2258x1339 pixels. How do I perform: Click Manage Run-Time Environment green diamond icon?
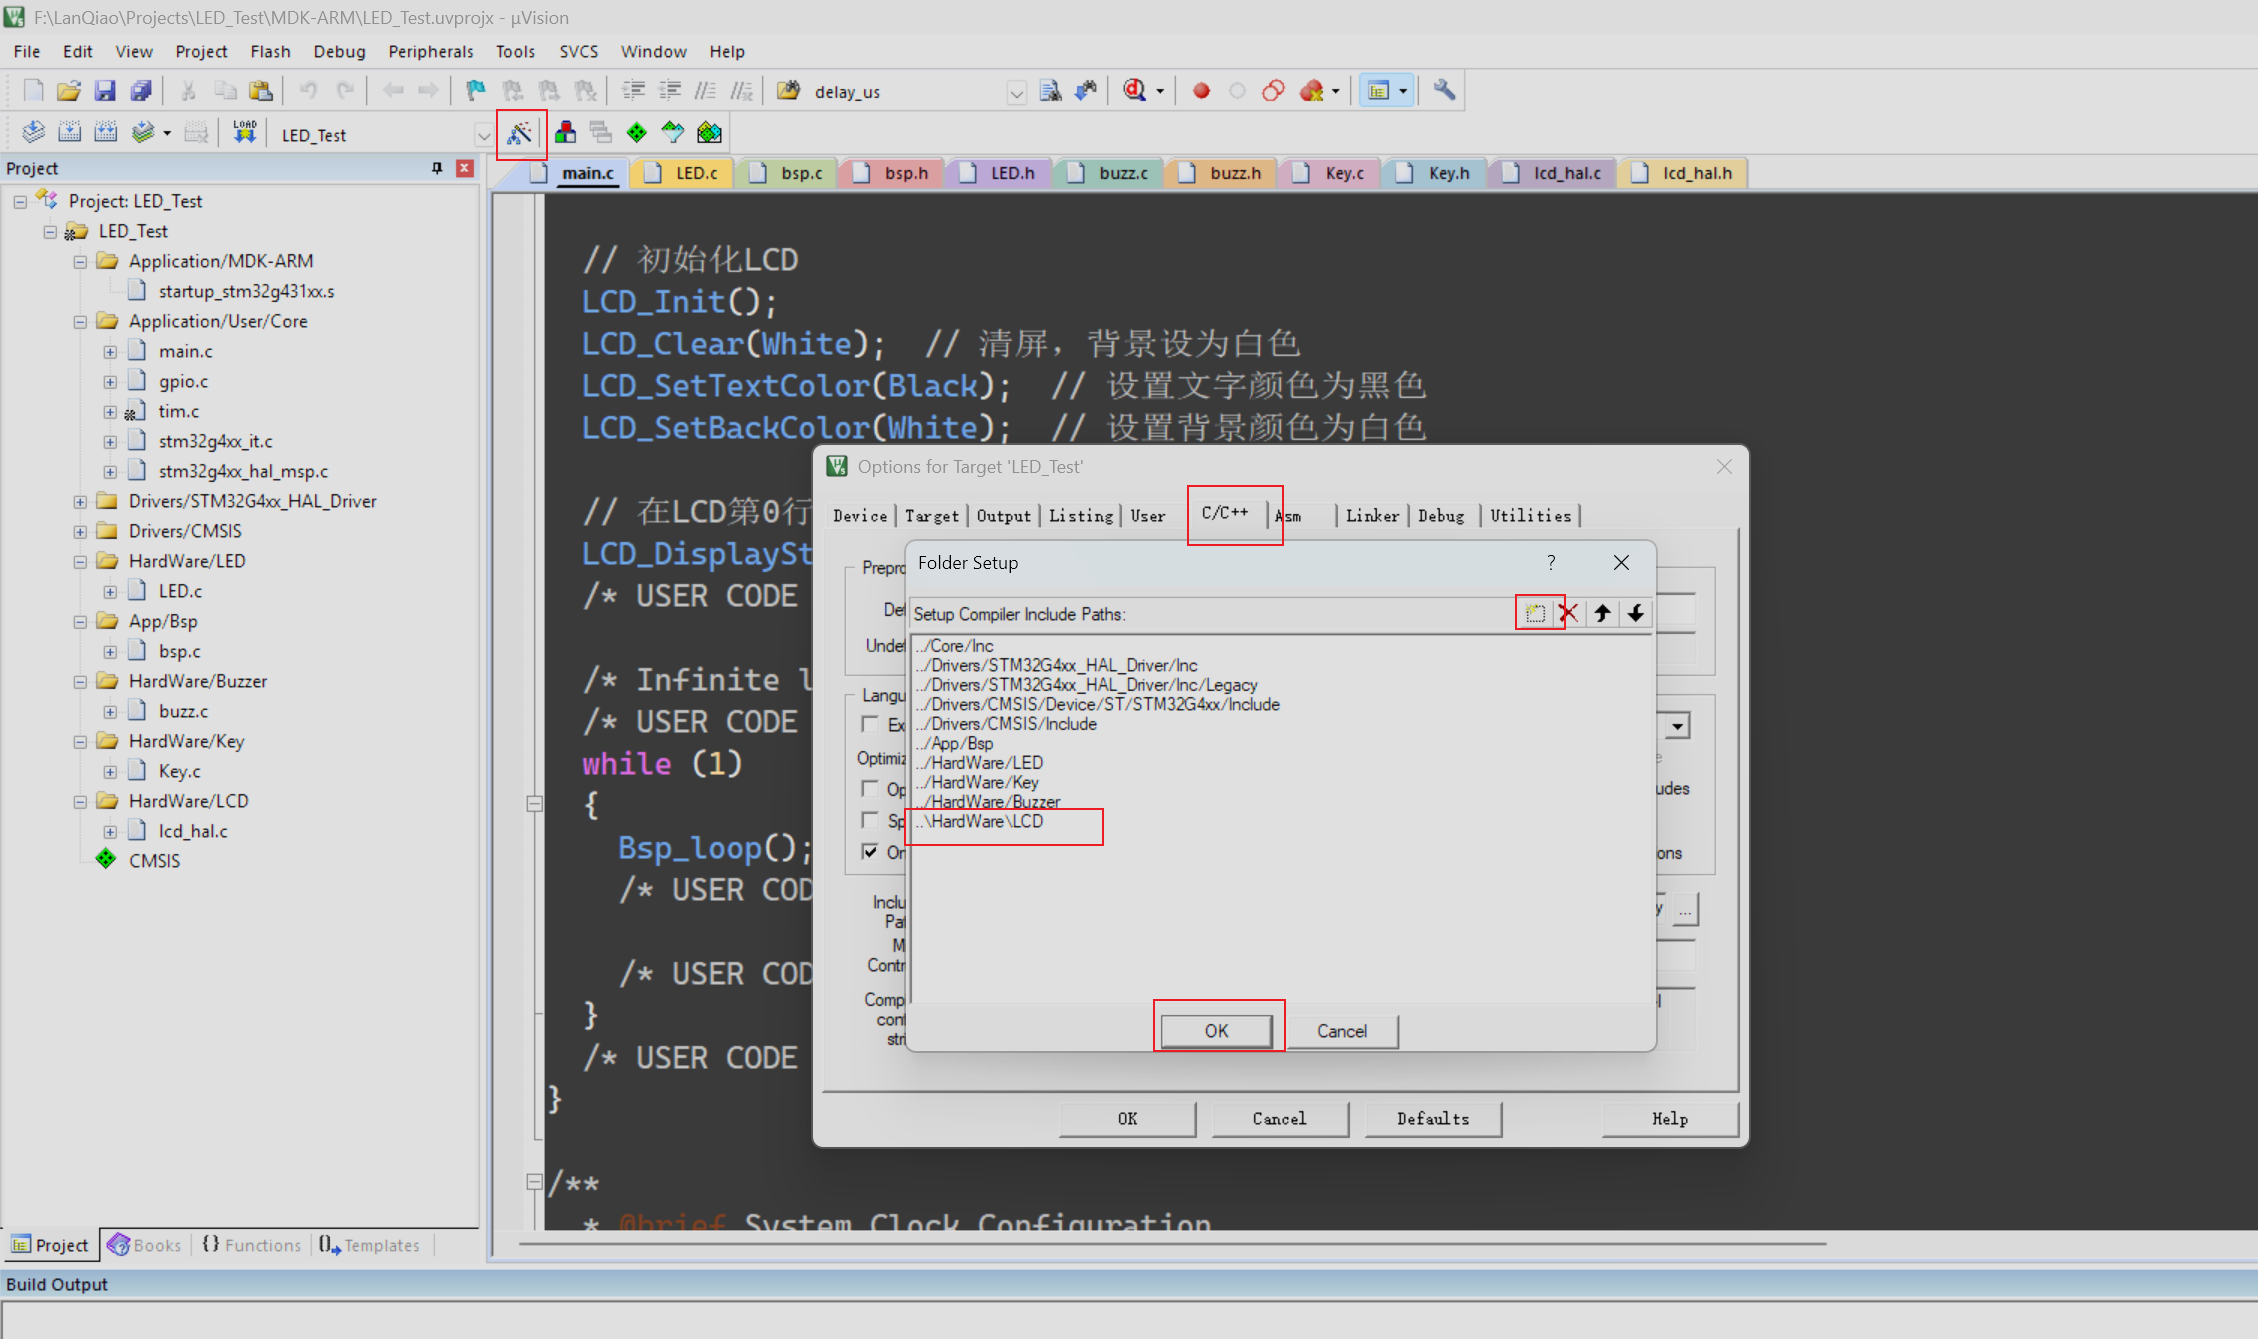[636, 133]
